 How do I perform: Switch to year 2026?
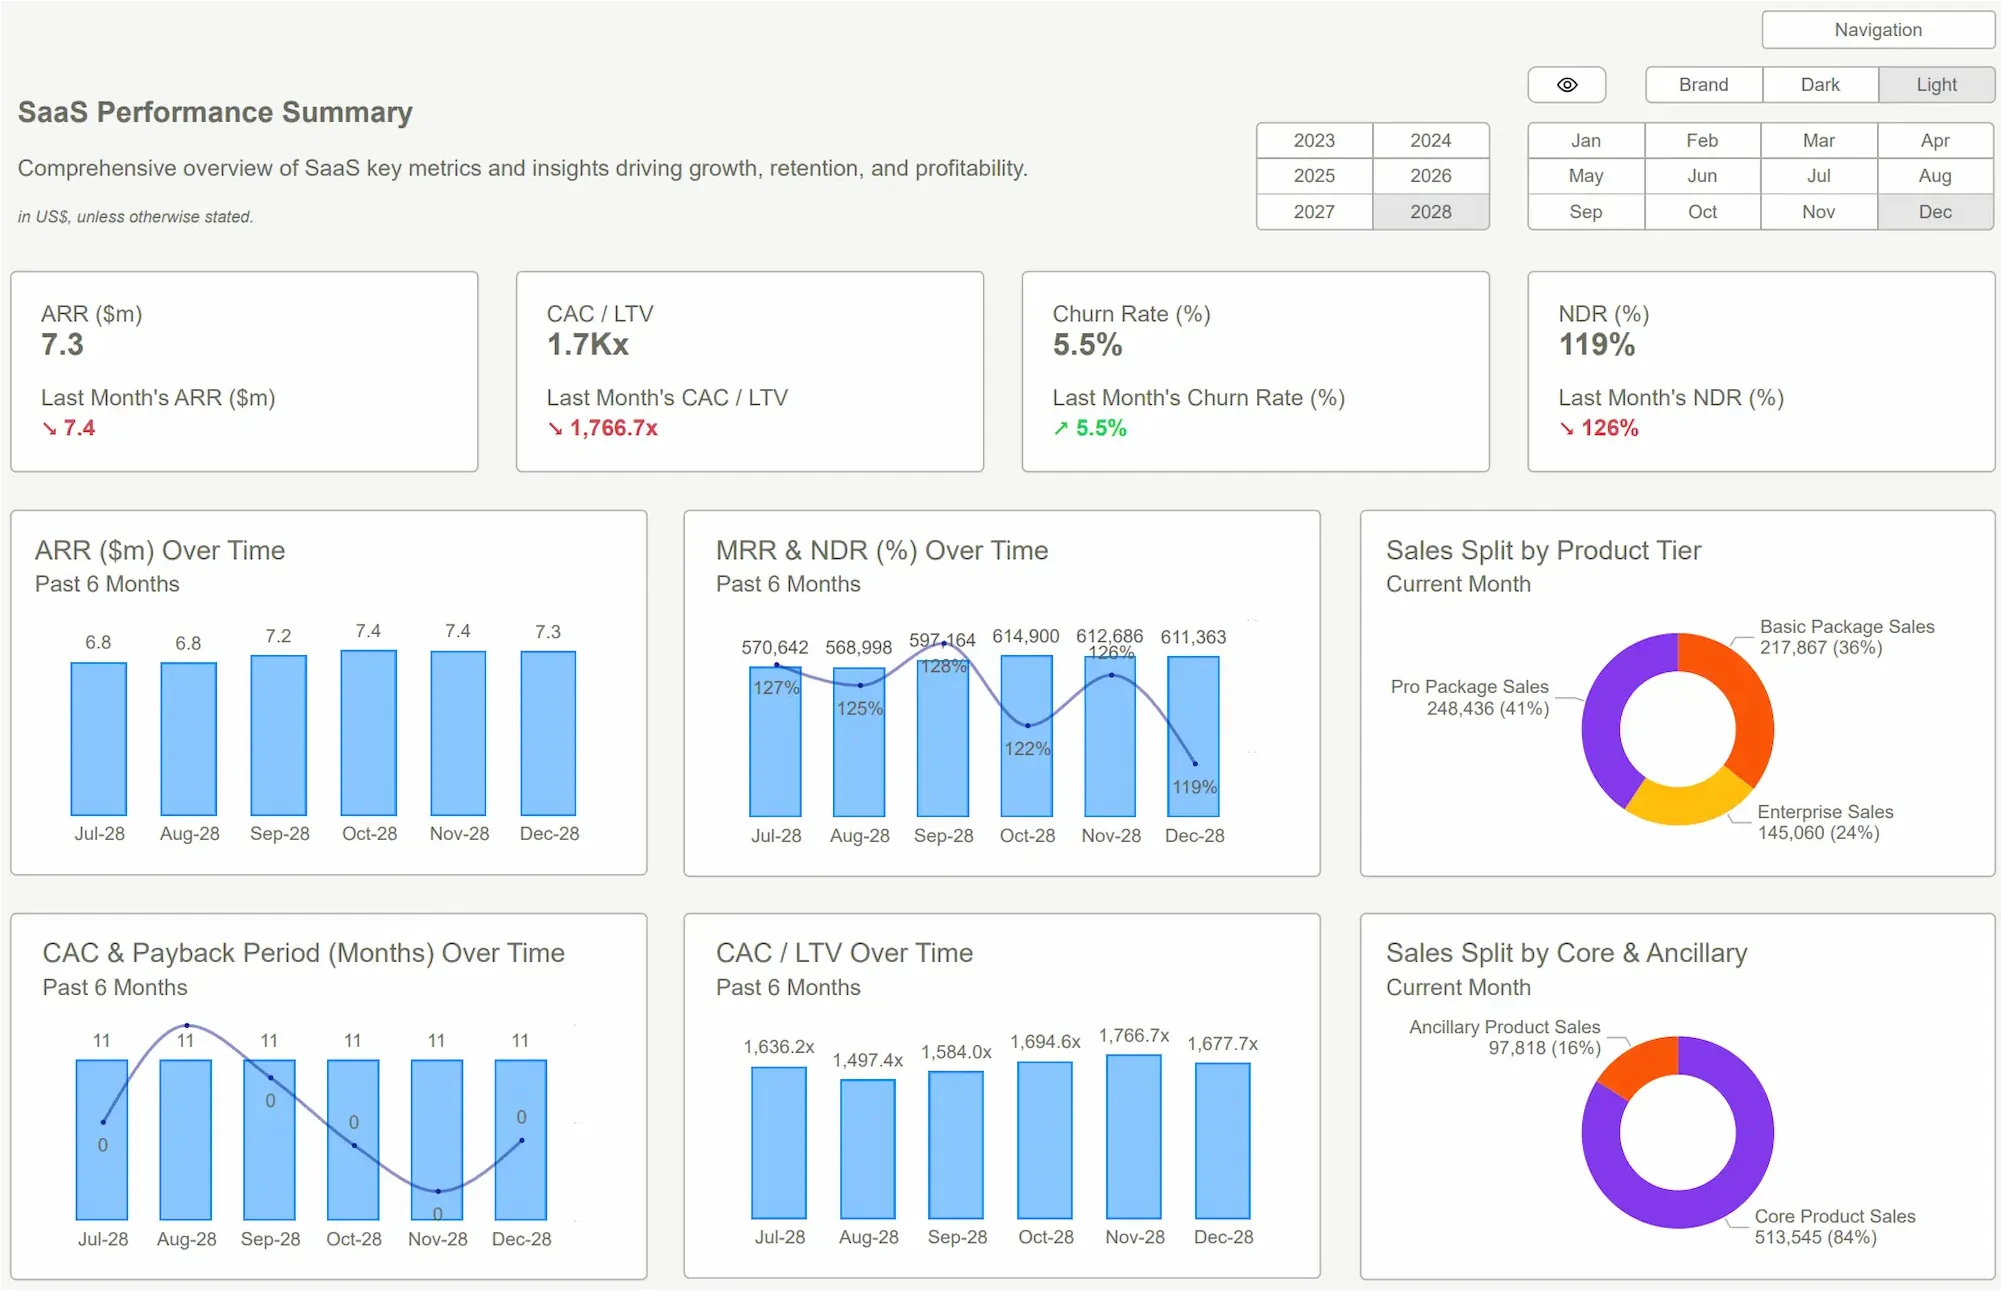(x=1431, y=176)
